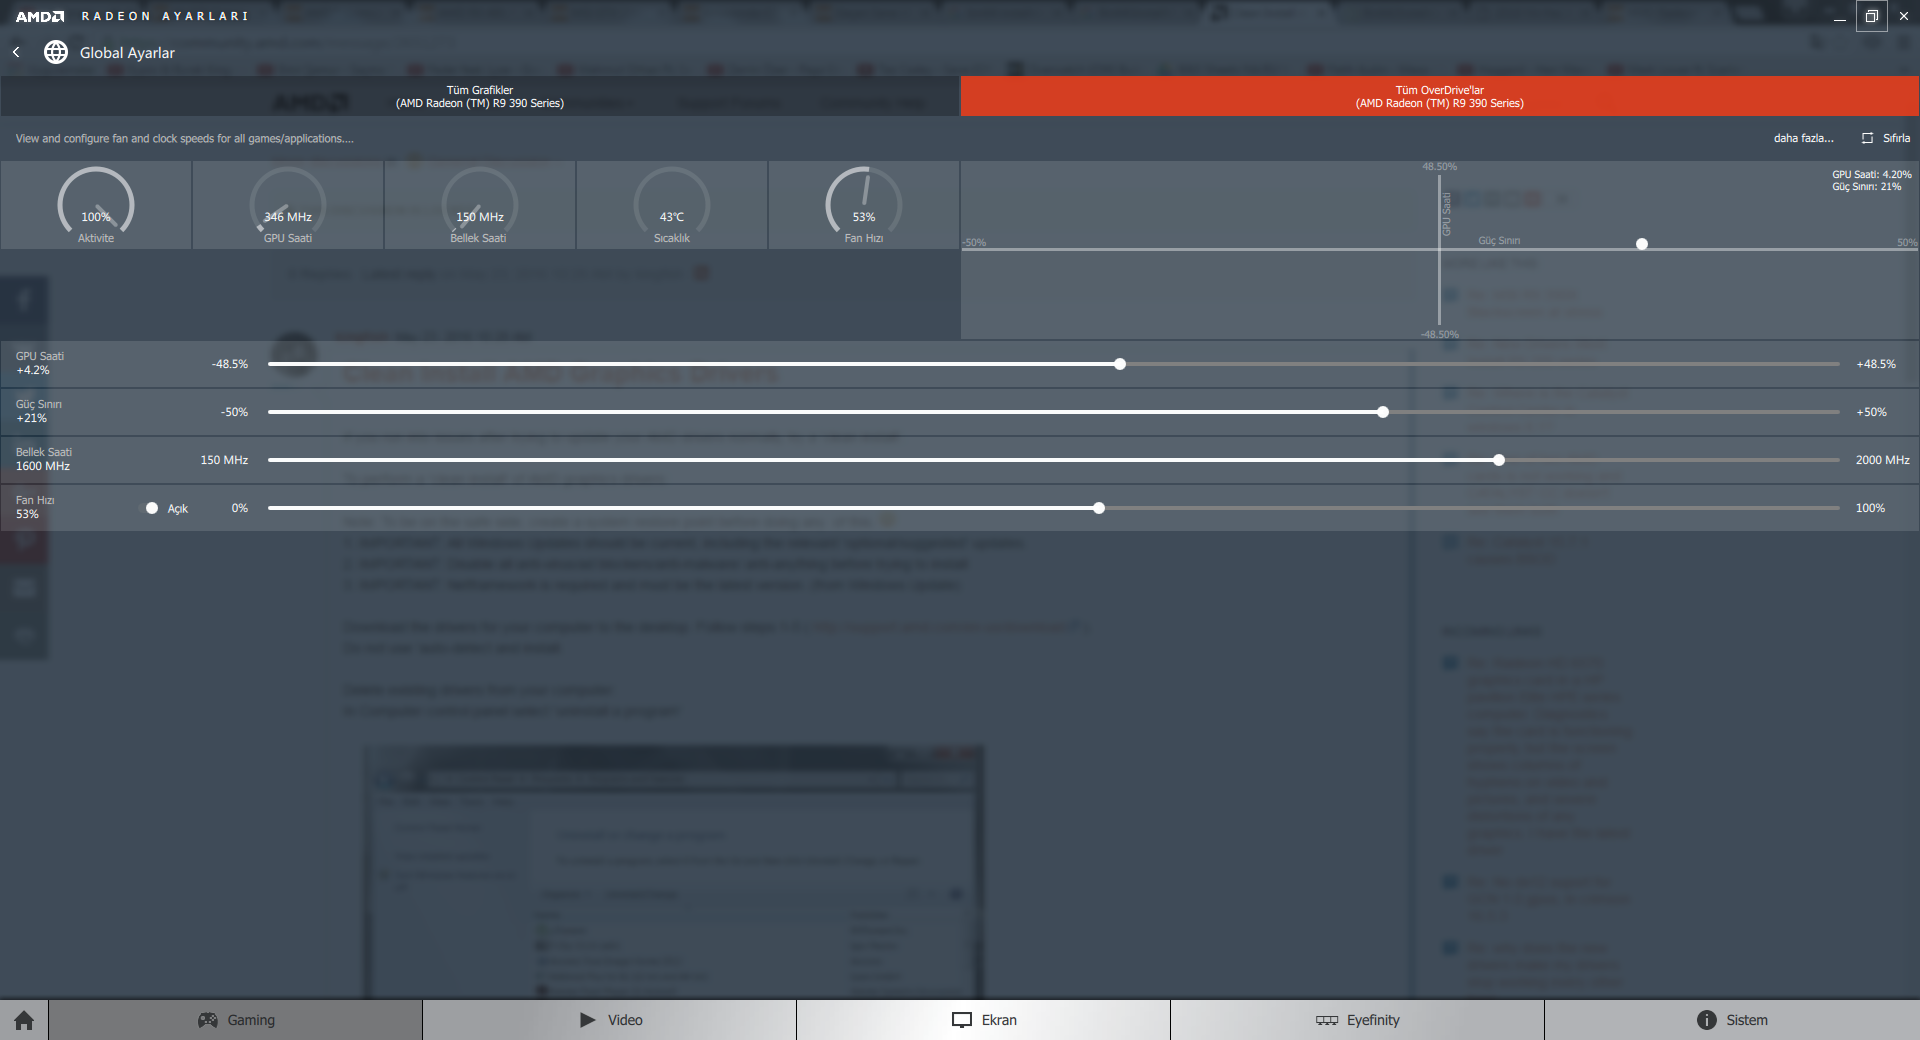The width and height of the screenshot is (1920, 1040).
Task: Click the Global Ayarlar globe icon
Action: 56,52
